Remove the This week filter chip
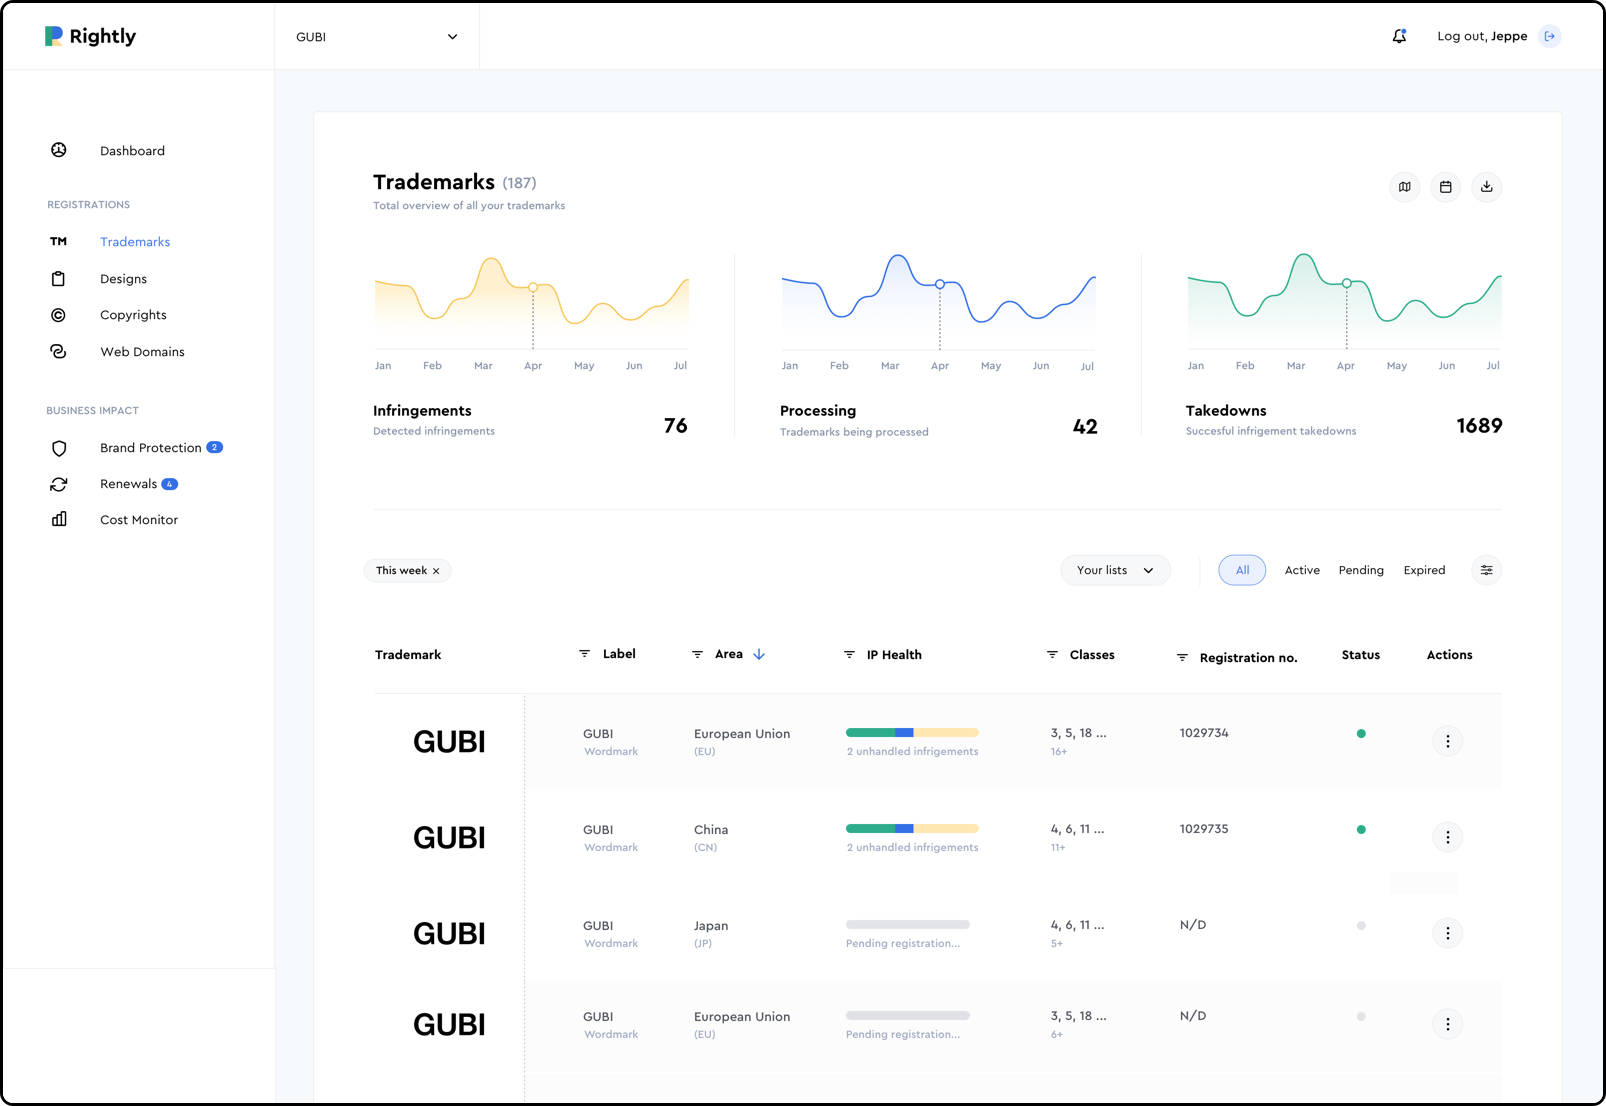Viewport: 1606px width, 1106px height. [x=436, y=571]
